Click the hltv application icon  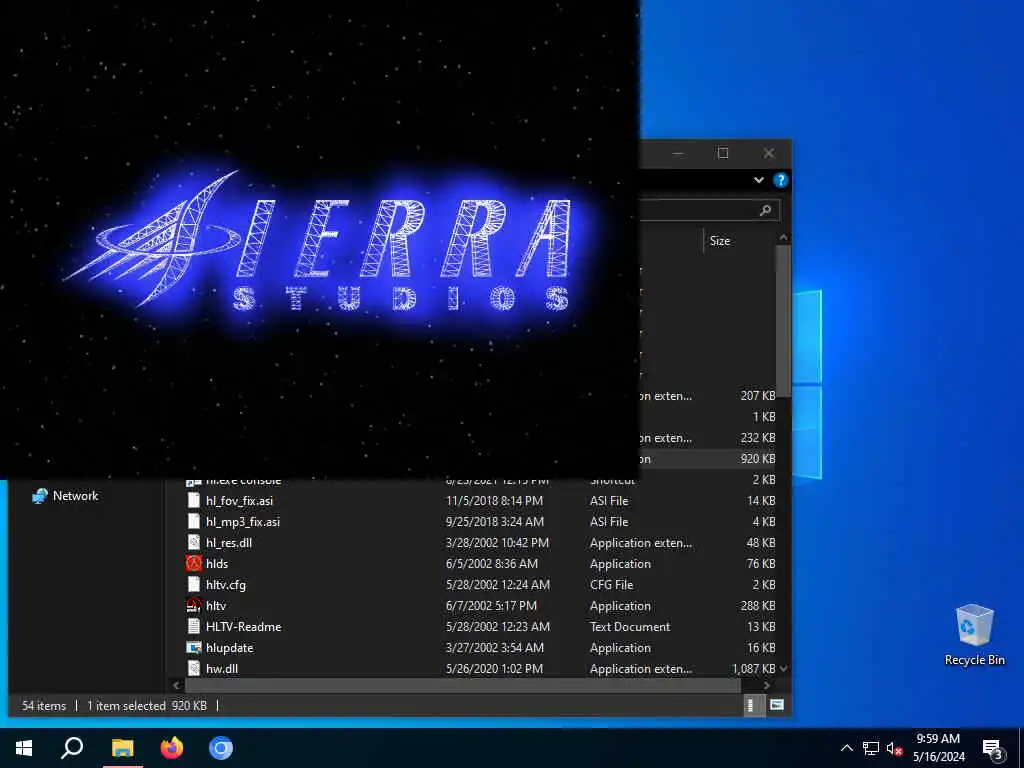194,605
